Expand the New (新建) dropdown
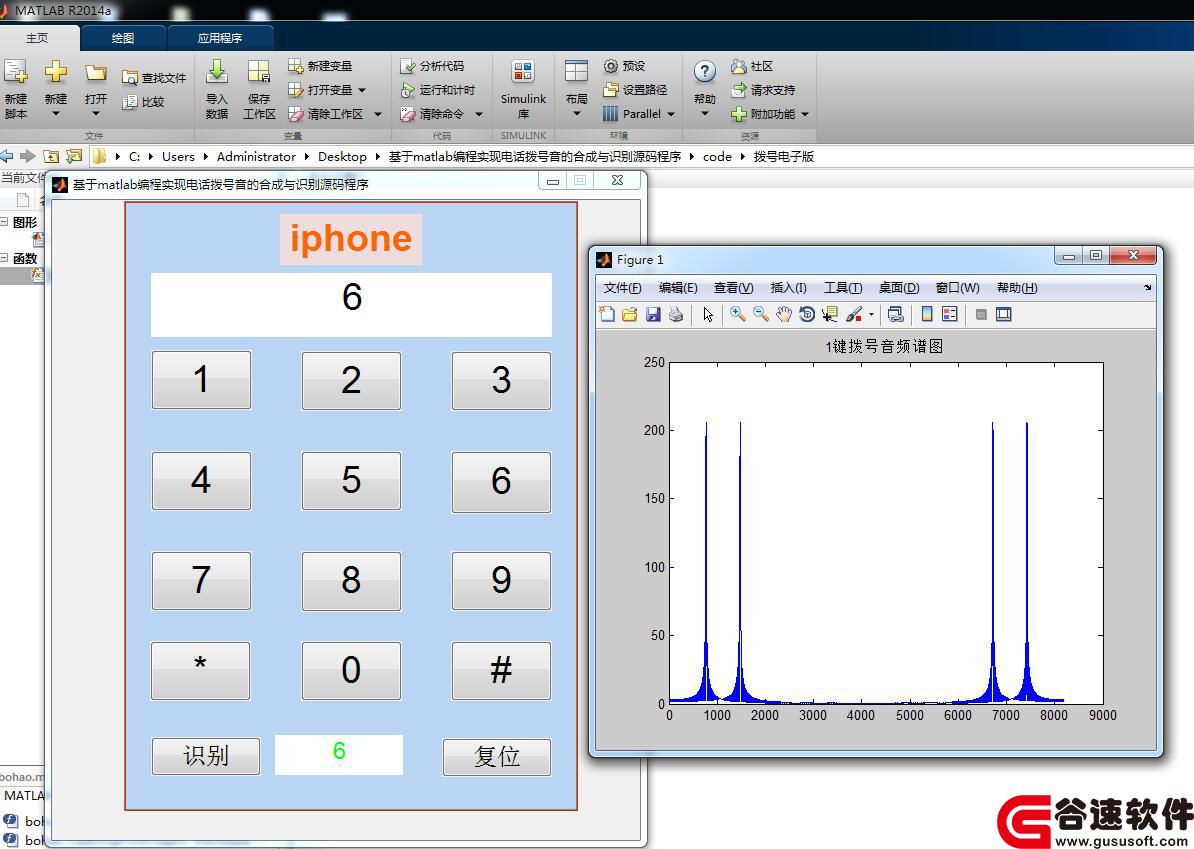1194x849 pixels. [x=56, y=113]
